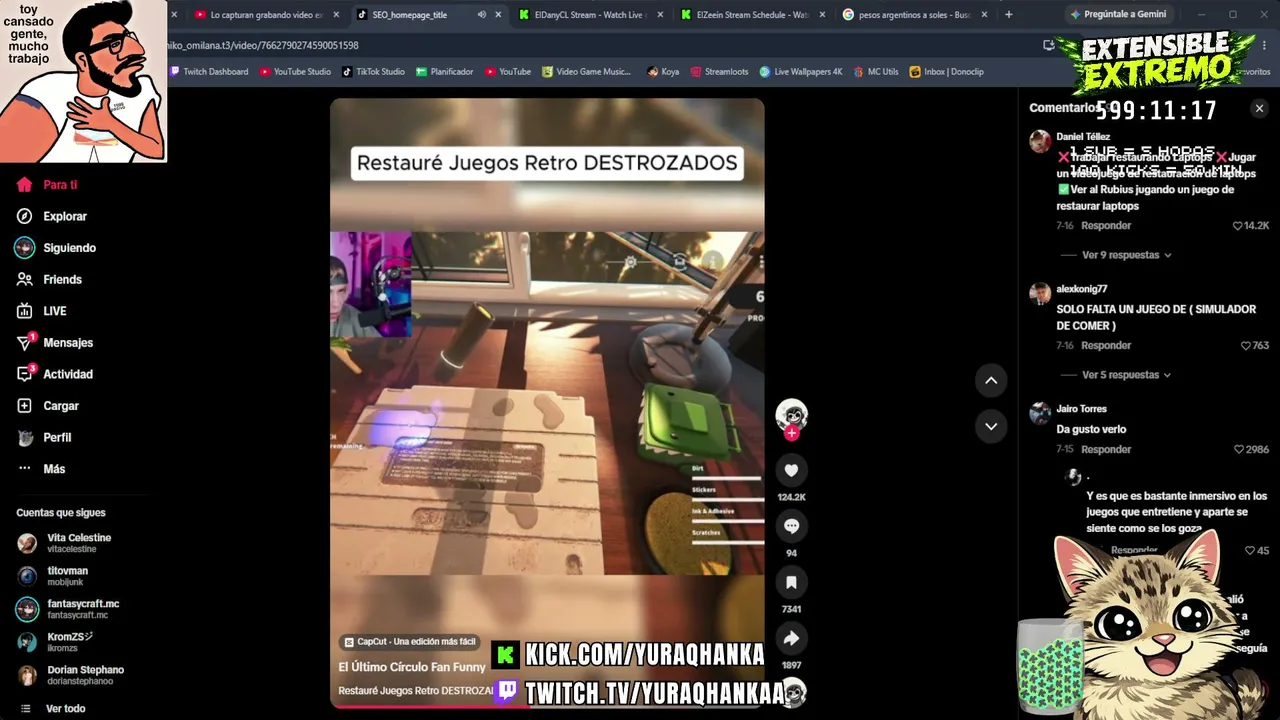This screenshot has height=720, width=1280.
Task: Follow the creator with the plus badge
Action: point(792,433)
